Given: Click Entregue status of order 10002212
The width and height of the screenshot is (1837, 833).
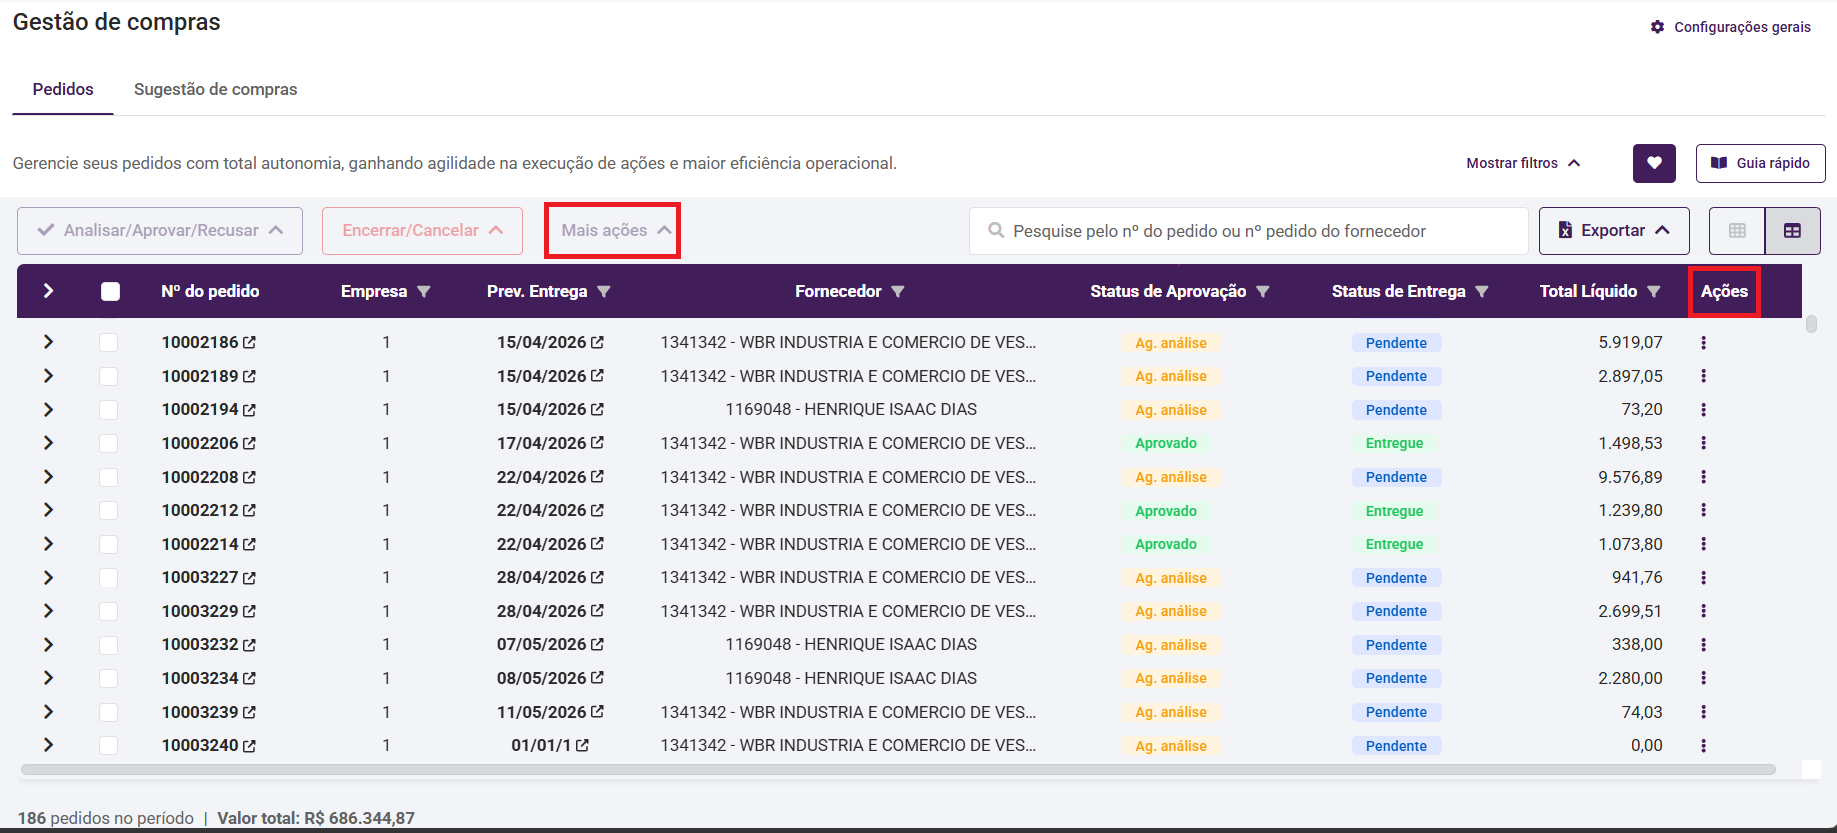Looking at the screenshot, I should click(x=1394, y=511).
